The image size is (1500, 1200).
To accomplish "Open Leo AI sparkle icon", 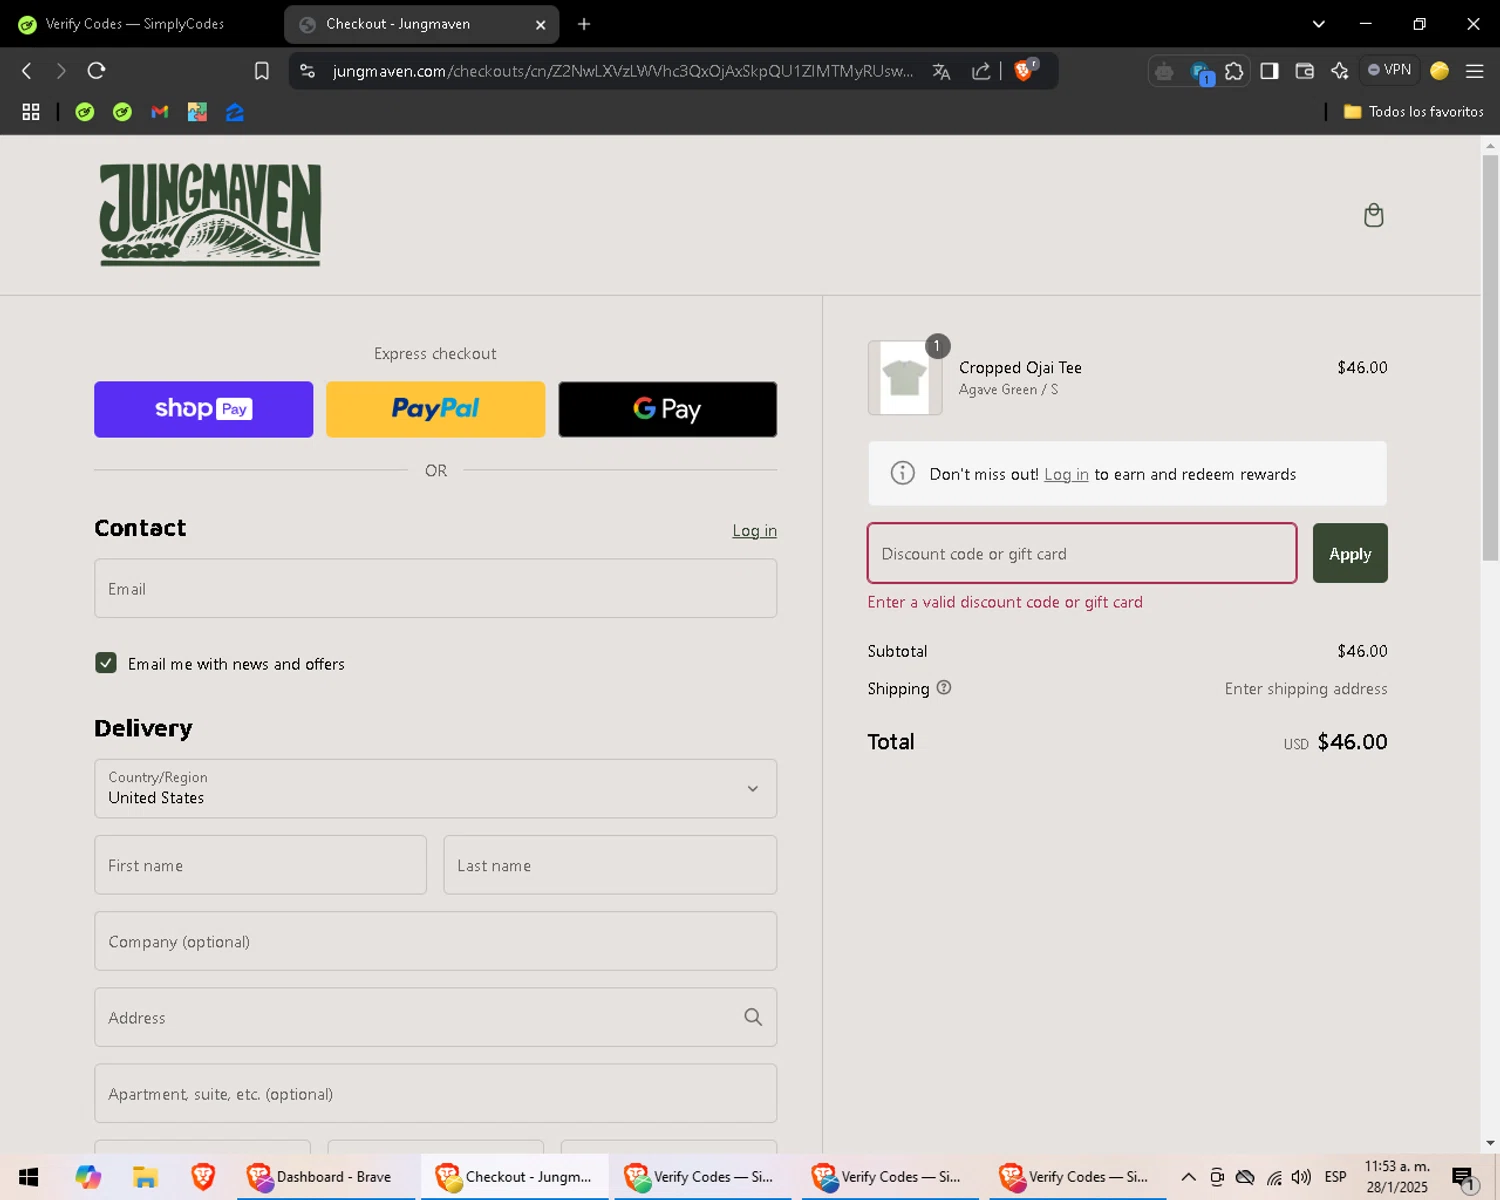I will coord(1340,71).
